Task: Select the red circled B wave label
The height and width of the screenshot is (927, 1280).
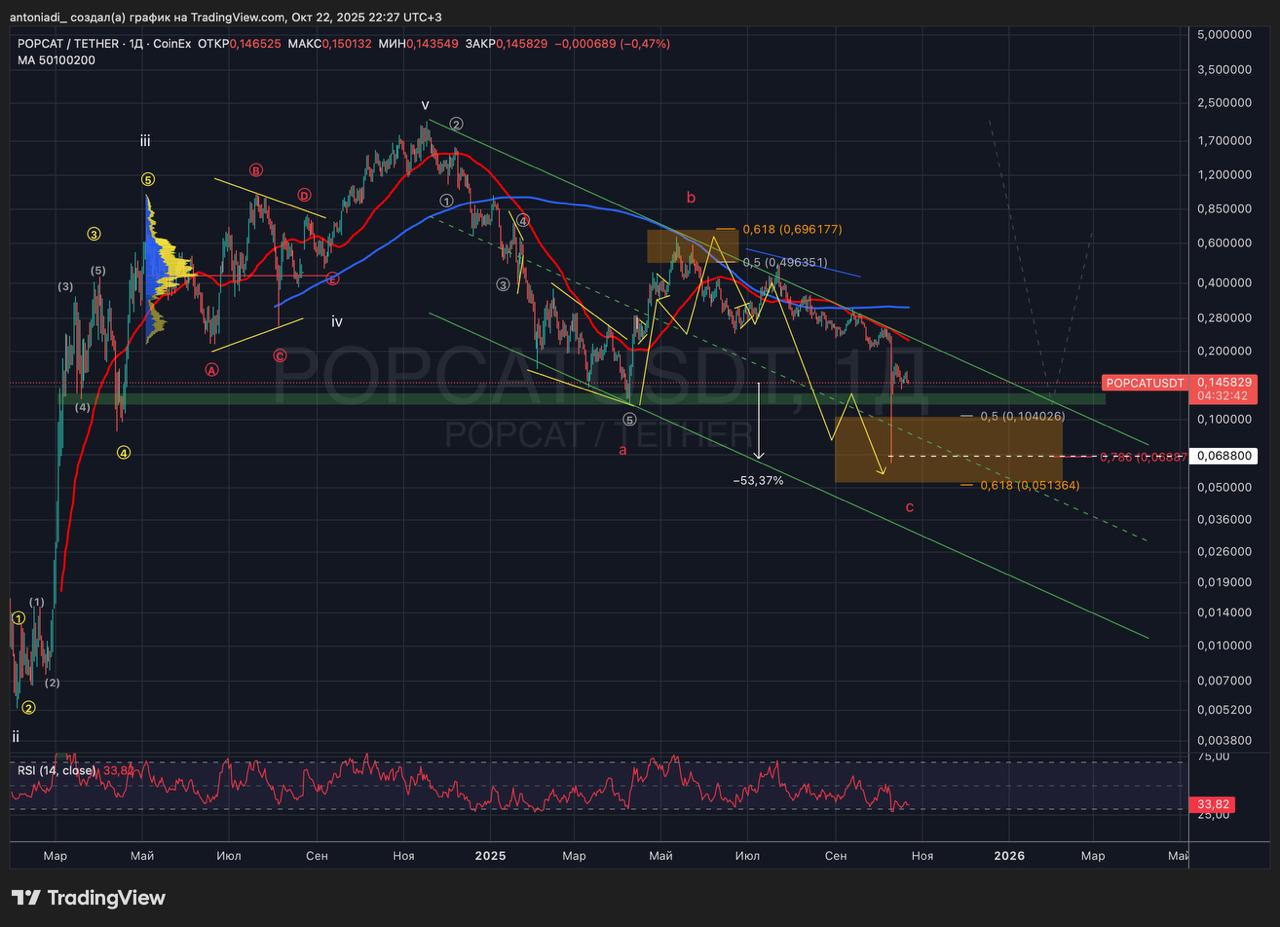Action: 256,170
